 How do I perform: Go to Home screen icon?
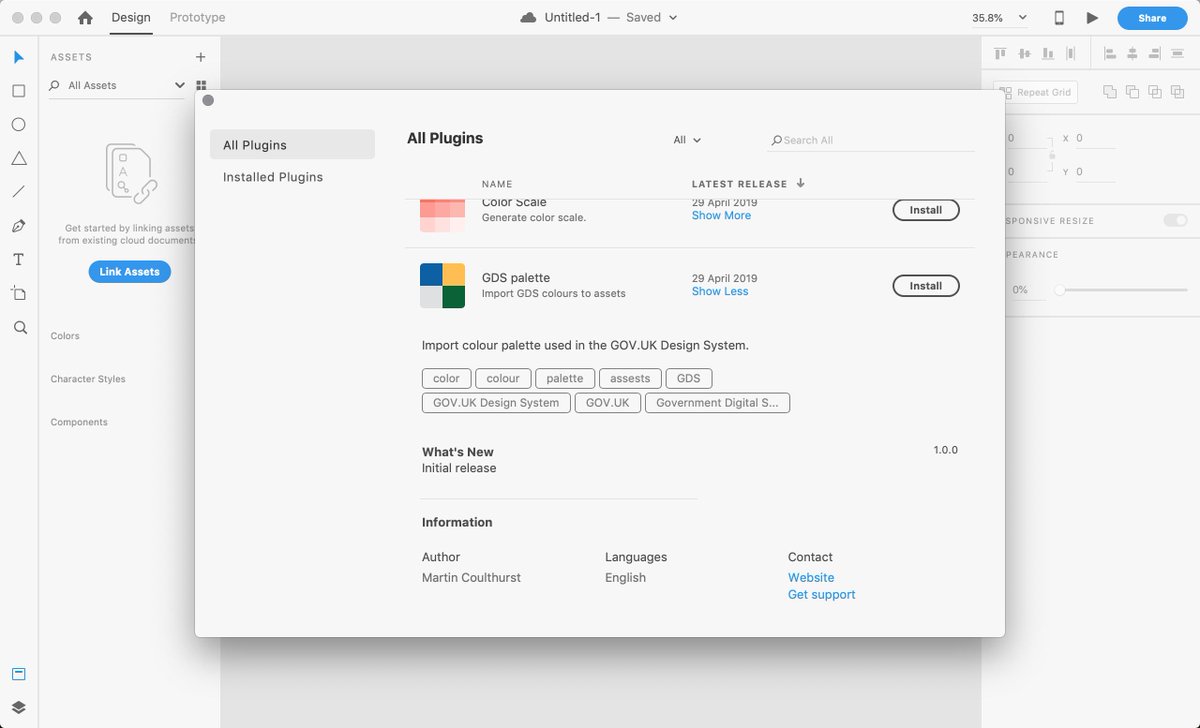pyautogui.click(x=85, y=18)
